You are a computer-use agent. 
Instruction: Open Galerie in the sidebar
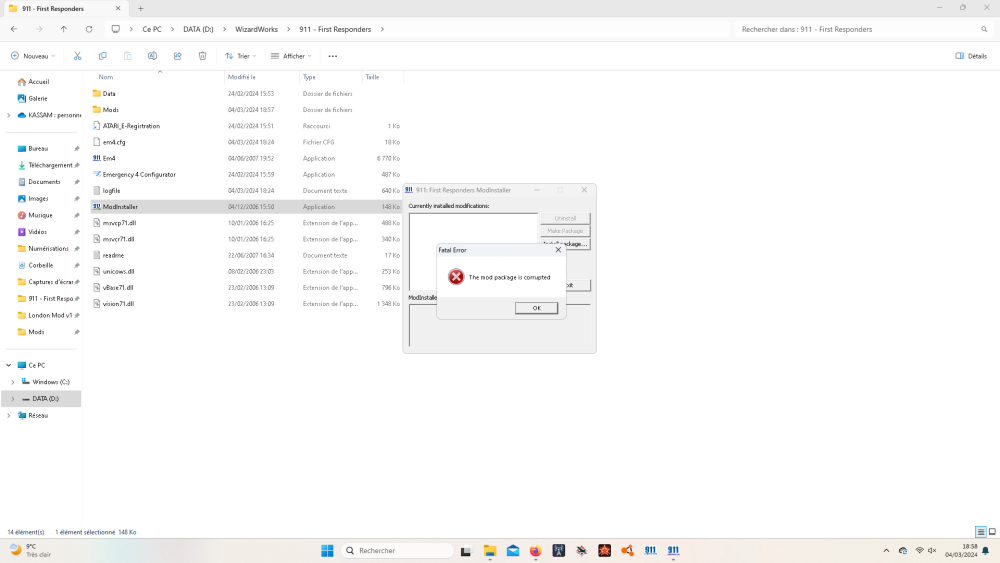[x=38, y=98]
